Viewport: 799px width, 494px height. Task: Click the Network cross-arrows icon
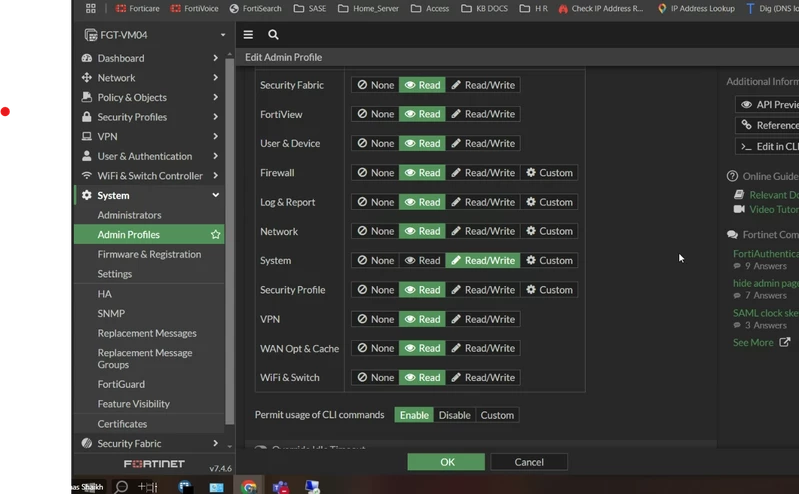[87, 77]
